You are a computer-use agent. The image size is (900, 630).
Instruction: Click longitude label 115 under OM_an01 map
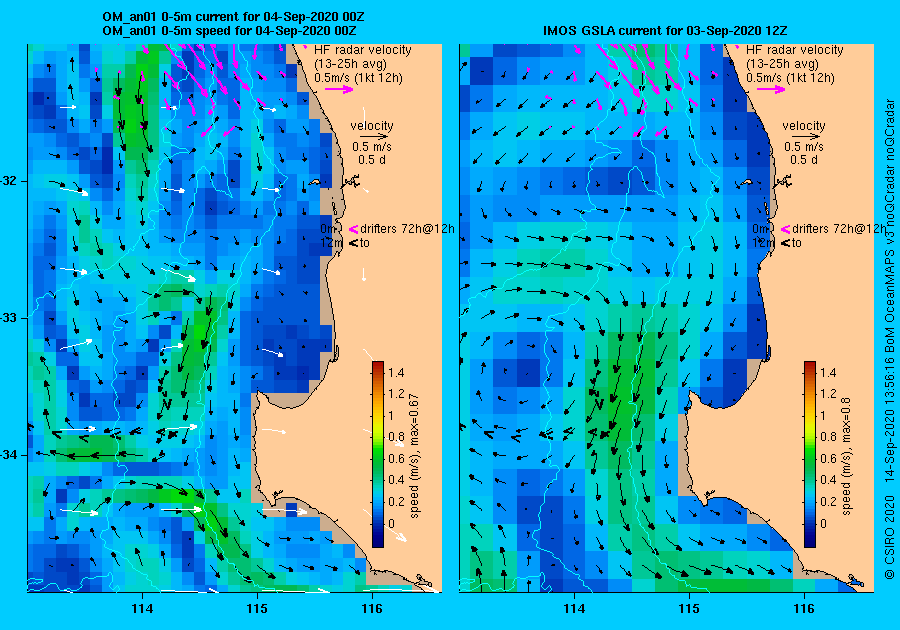257,609
